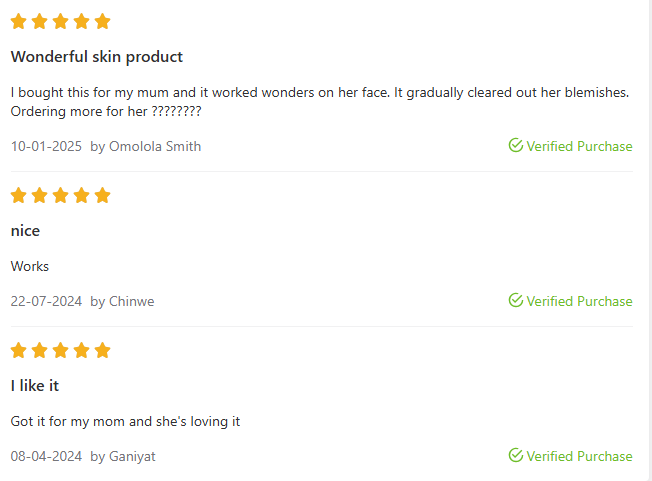Click the I like it review title
Viewport: 652px width, 481px height.
(35, 386)
